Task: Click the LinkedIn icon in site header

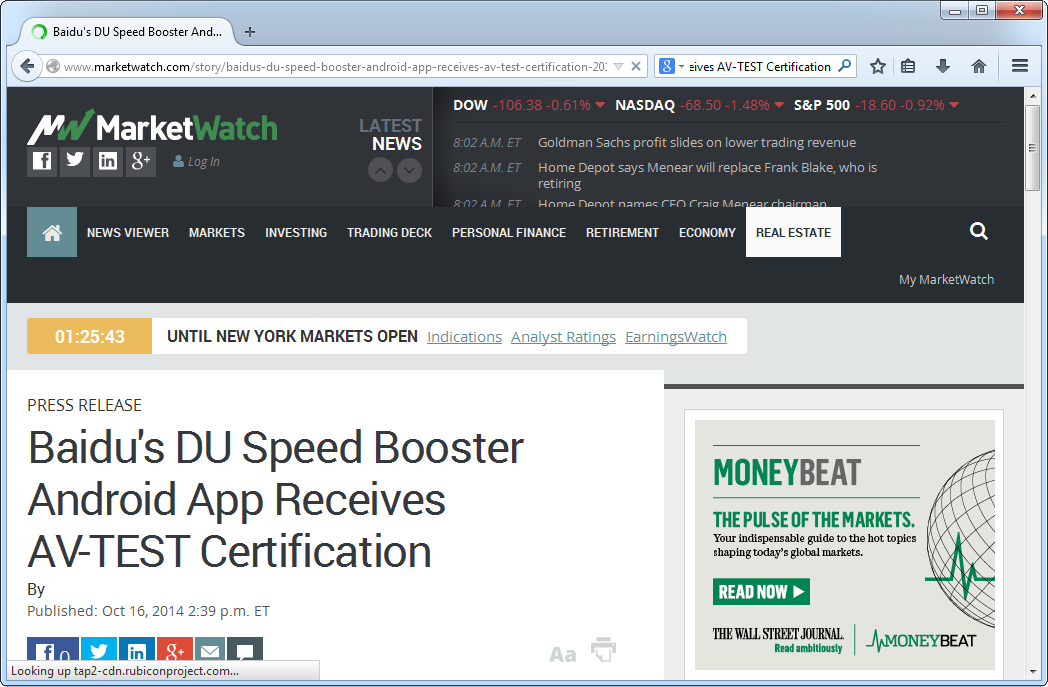Action: [108, 161]
